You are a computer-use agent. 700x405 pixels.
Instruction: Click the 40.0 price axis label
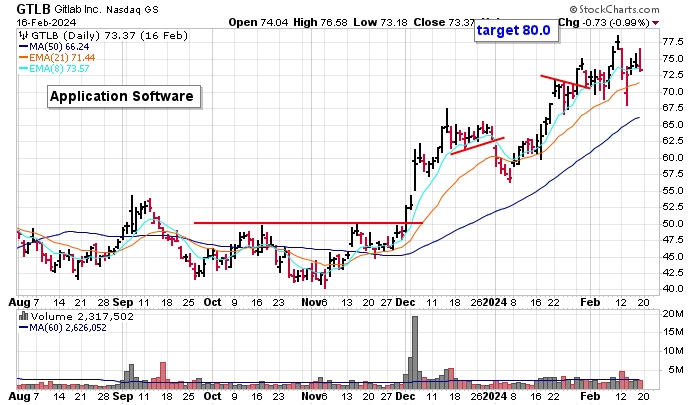point(673,289)
